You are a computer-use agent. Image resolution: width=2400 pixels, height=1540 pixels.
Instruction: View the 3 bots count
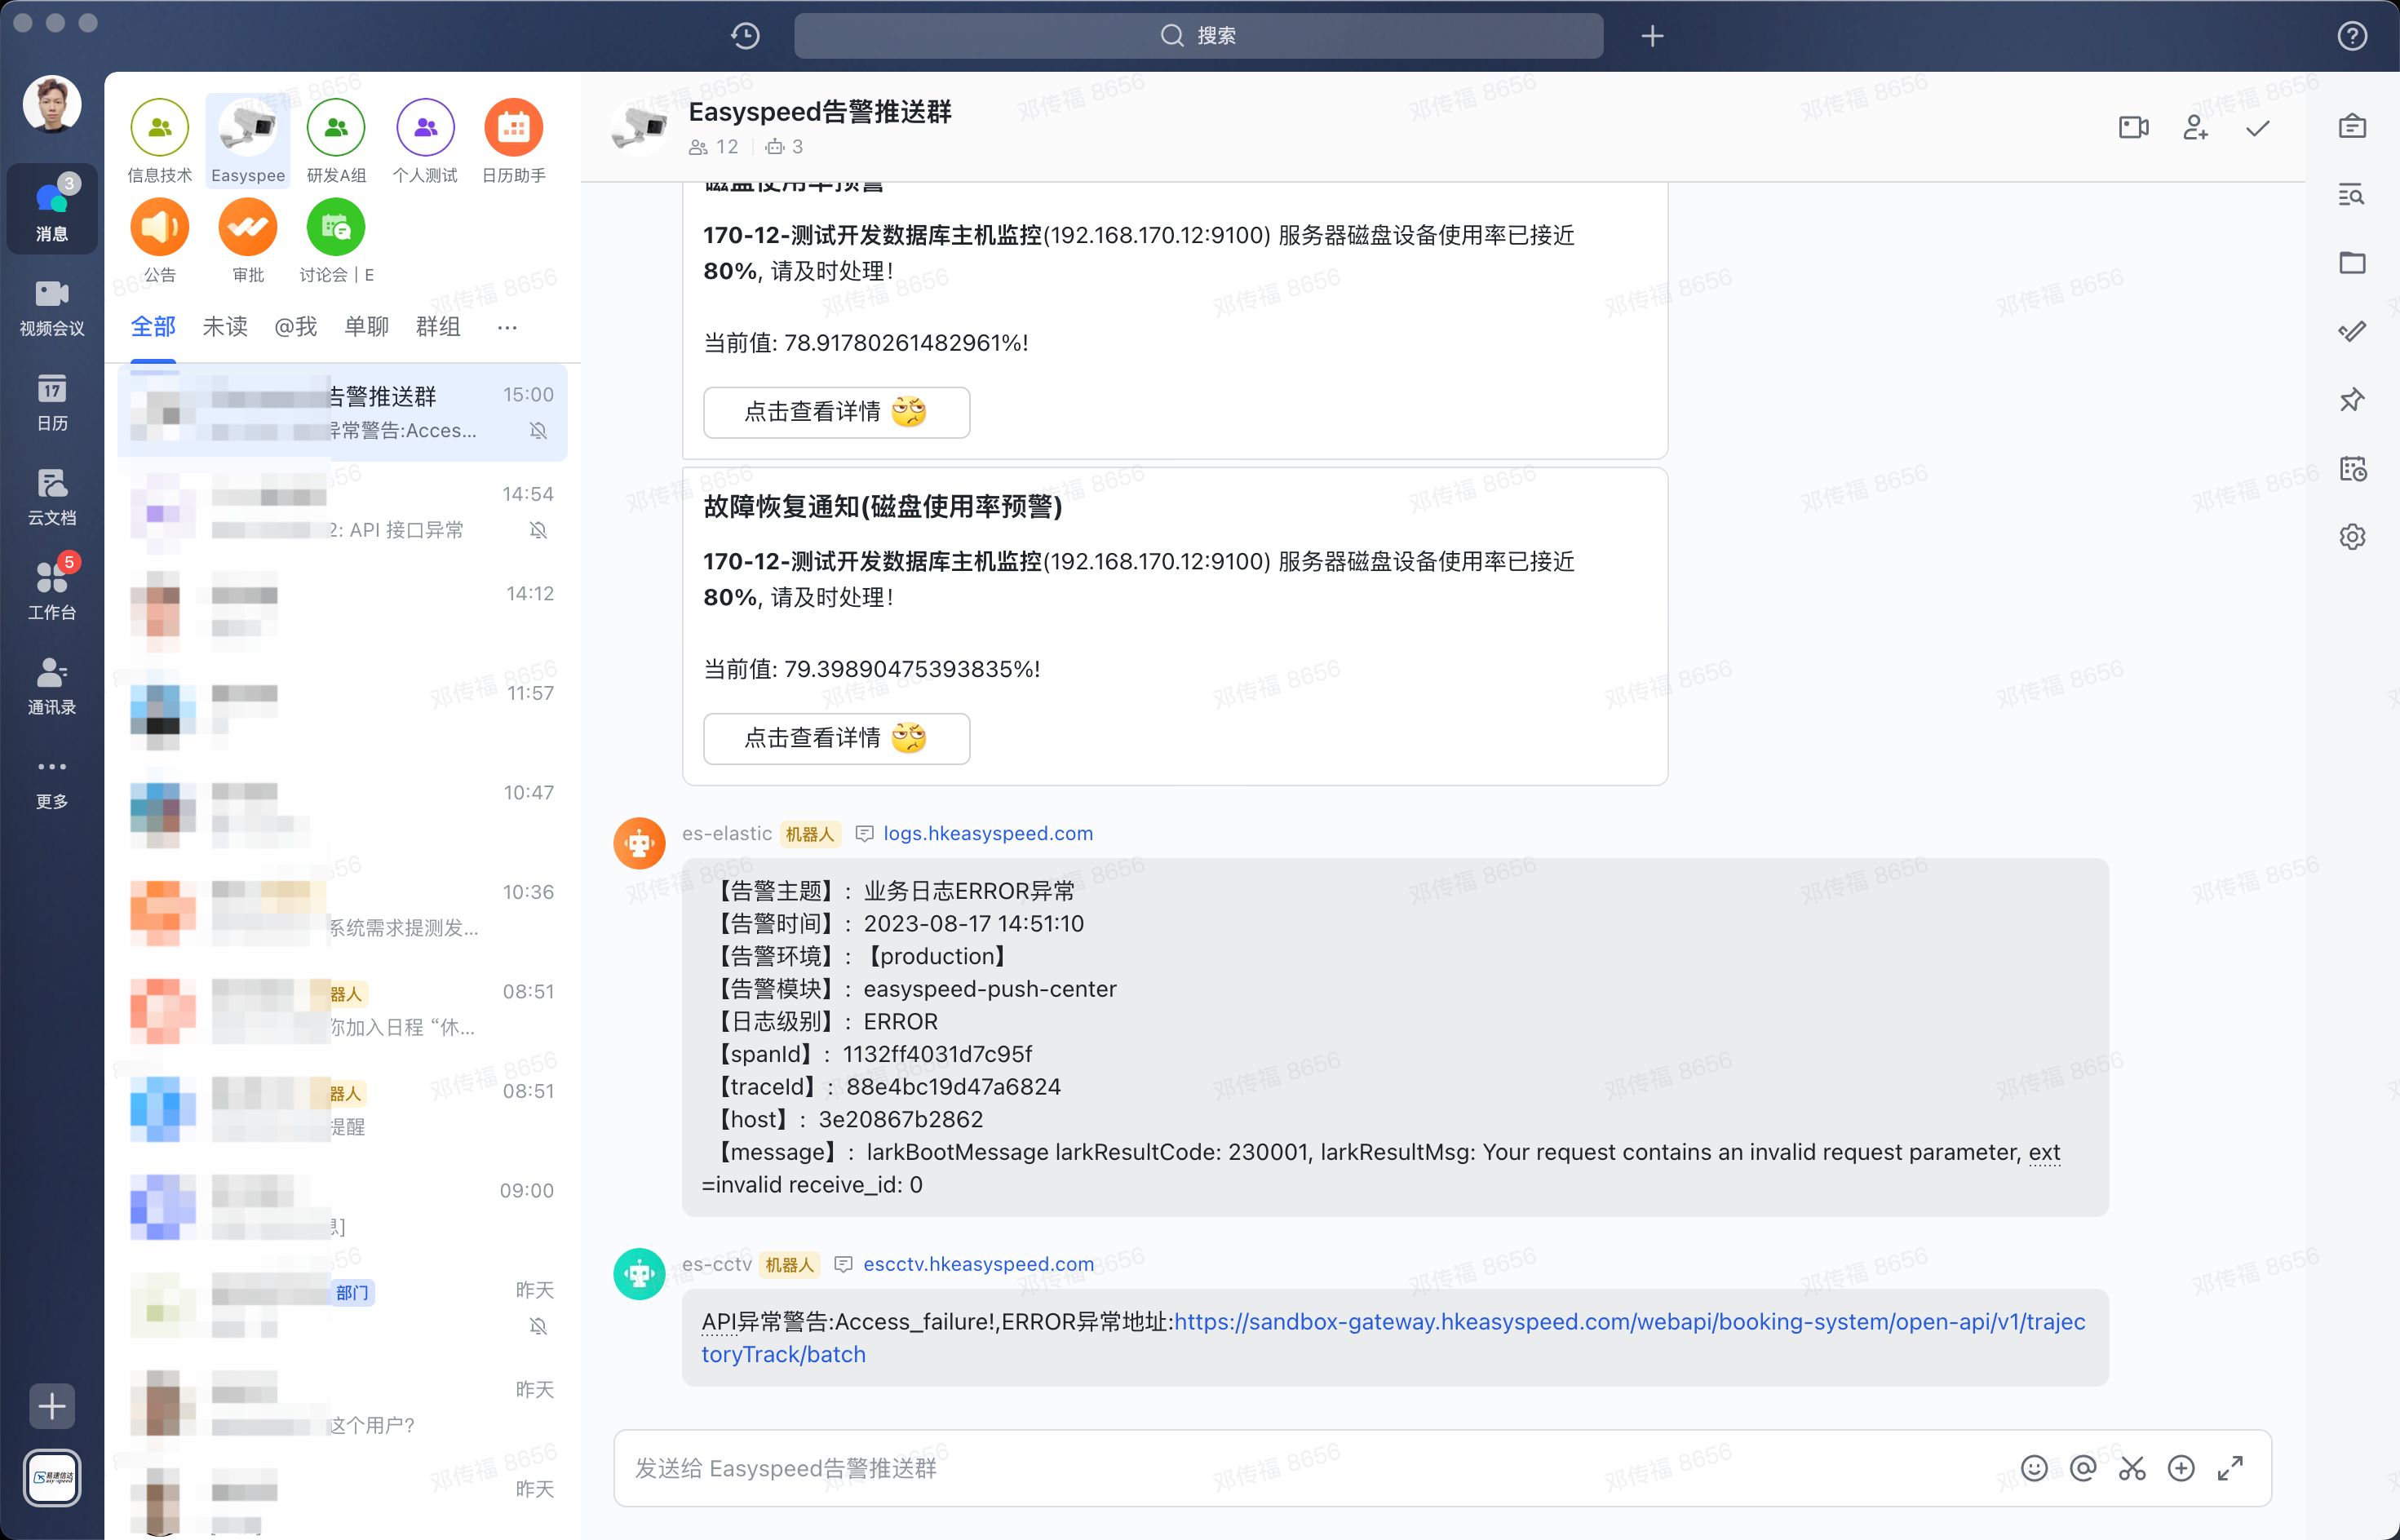[785, 147]
